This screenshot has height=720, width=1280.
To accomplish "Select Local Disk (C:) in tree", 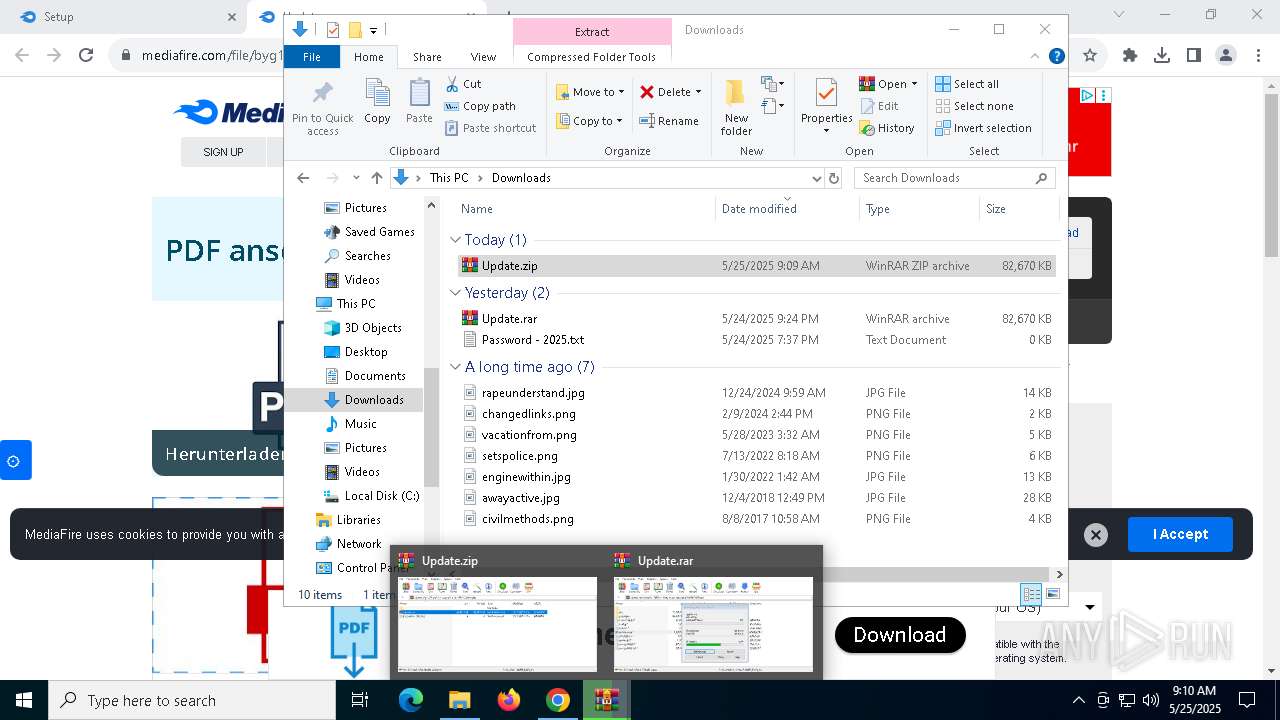I will pos(371,496).
